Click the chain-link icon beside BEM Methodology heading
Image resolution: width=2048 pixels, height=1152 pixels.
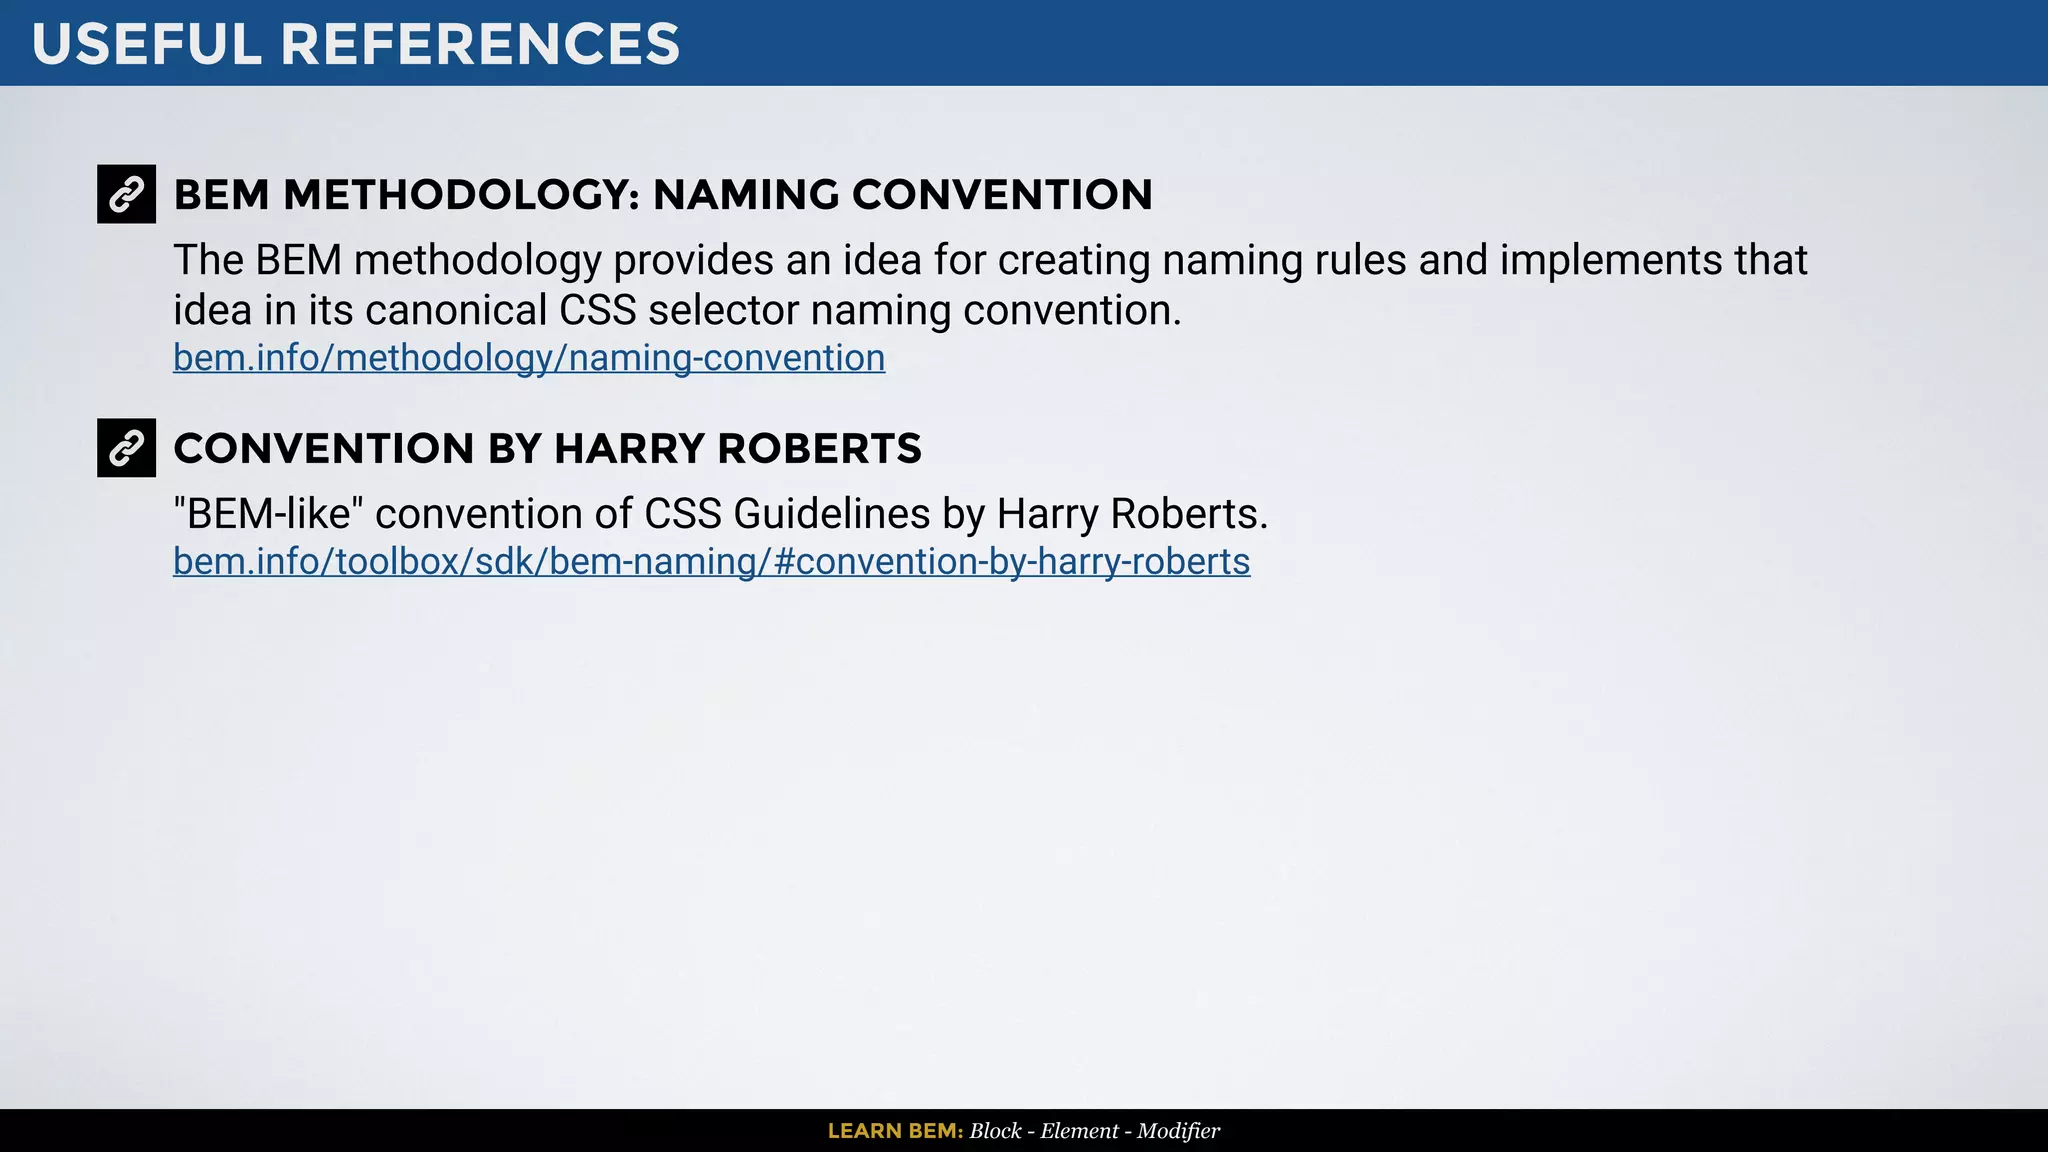(x=126, y=194)
